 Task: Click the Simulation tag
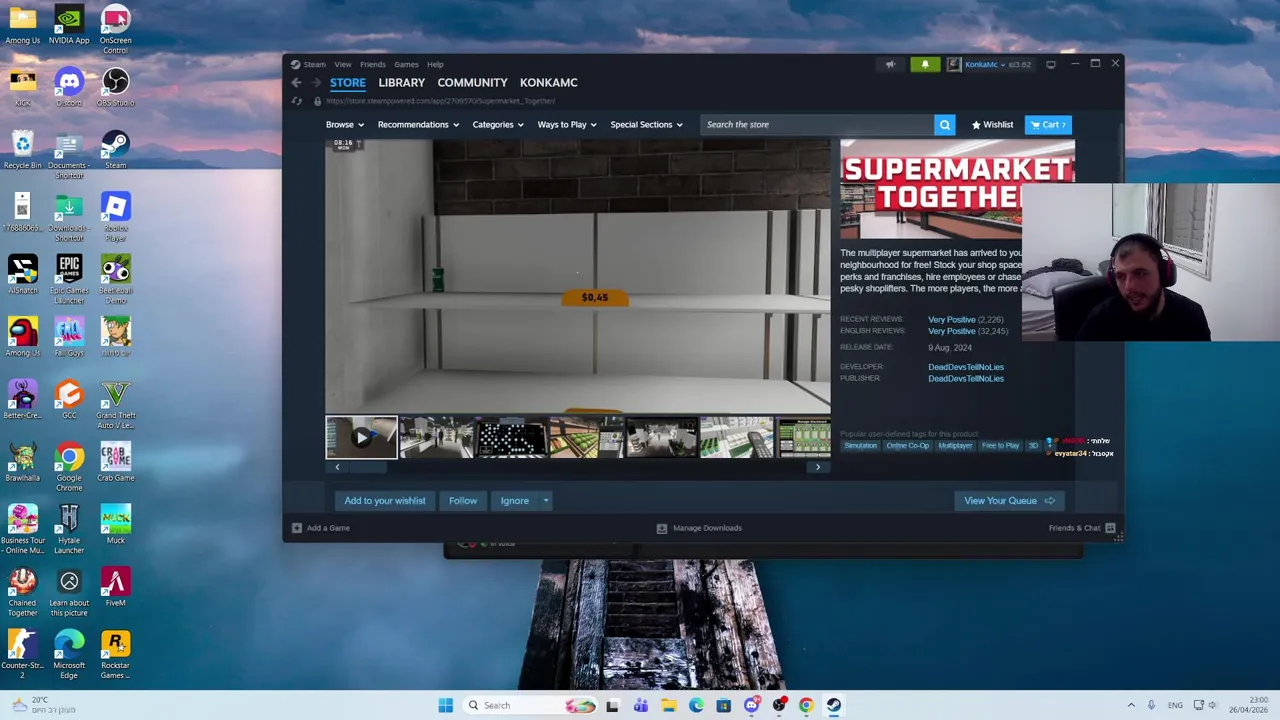click(x=860, y=446)
